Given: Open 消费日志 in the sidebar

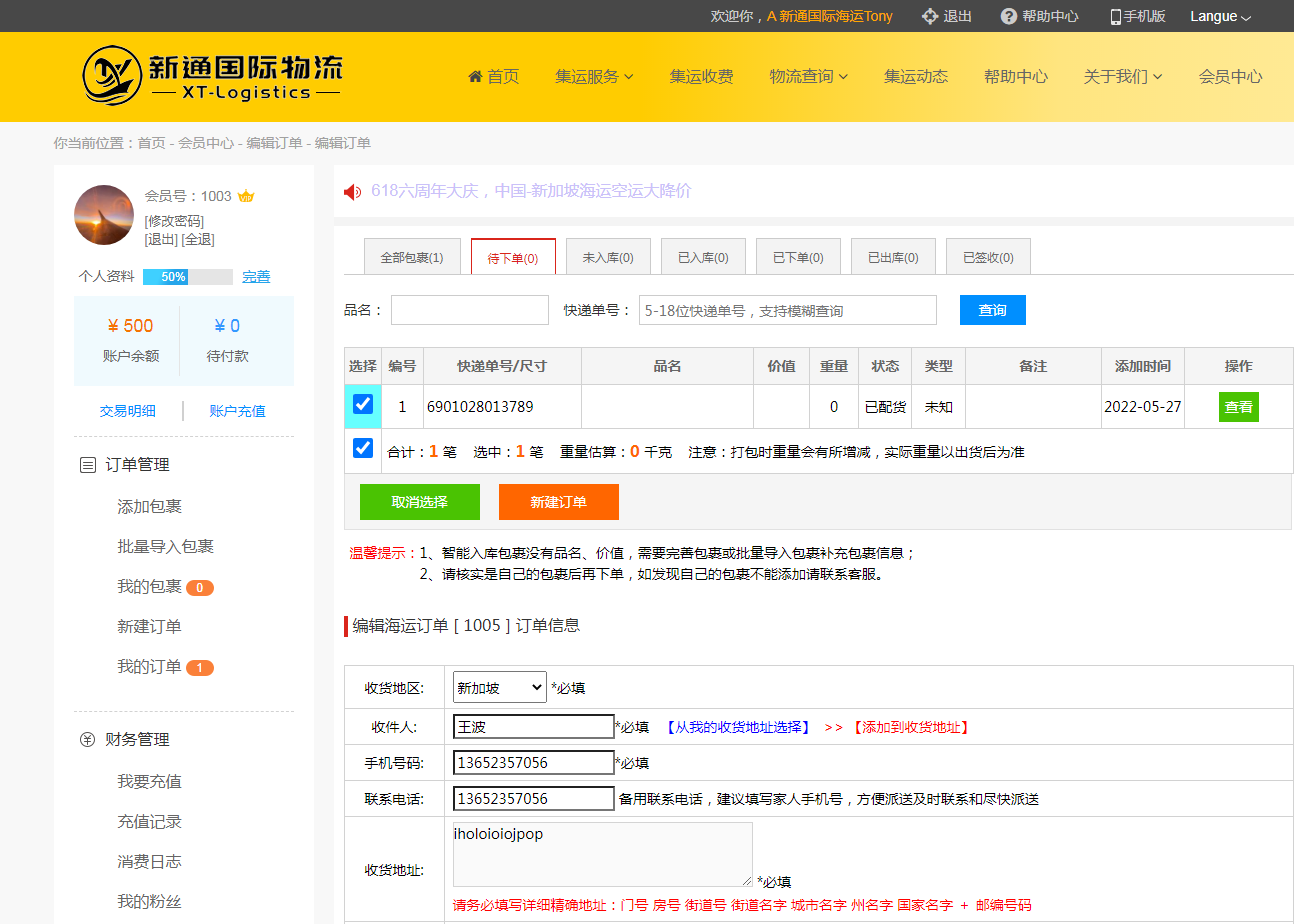Looking at the screenshot, I should (x=150, y=862).
